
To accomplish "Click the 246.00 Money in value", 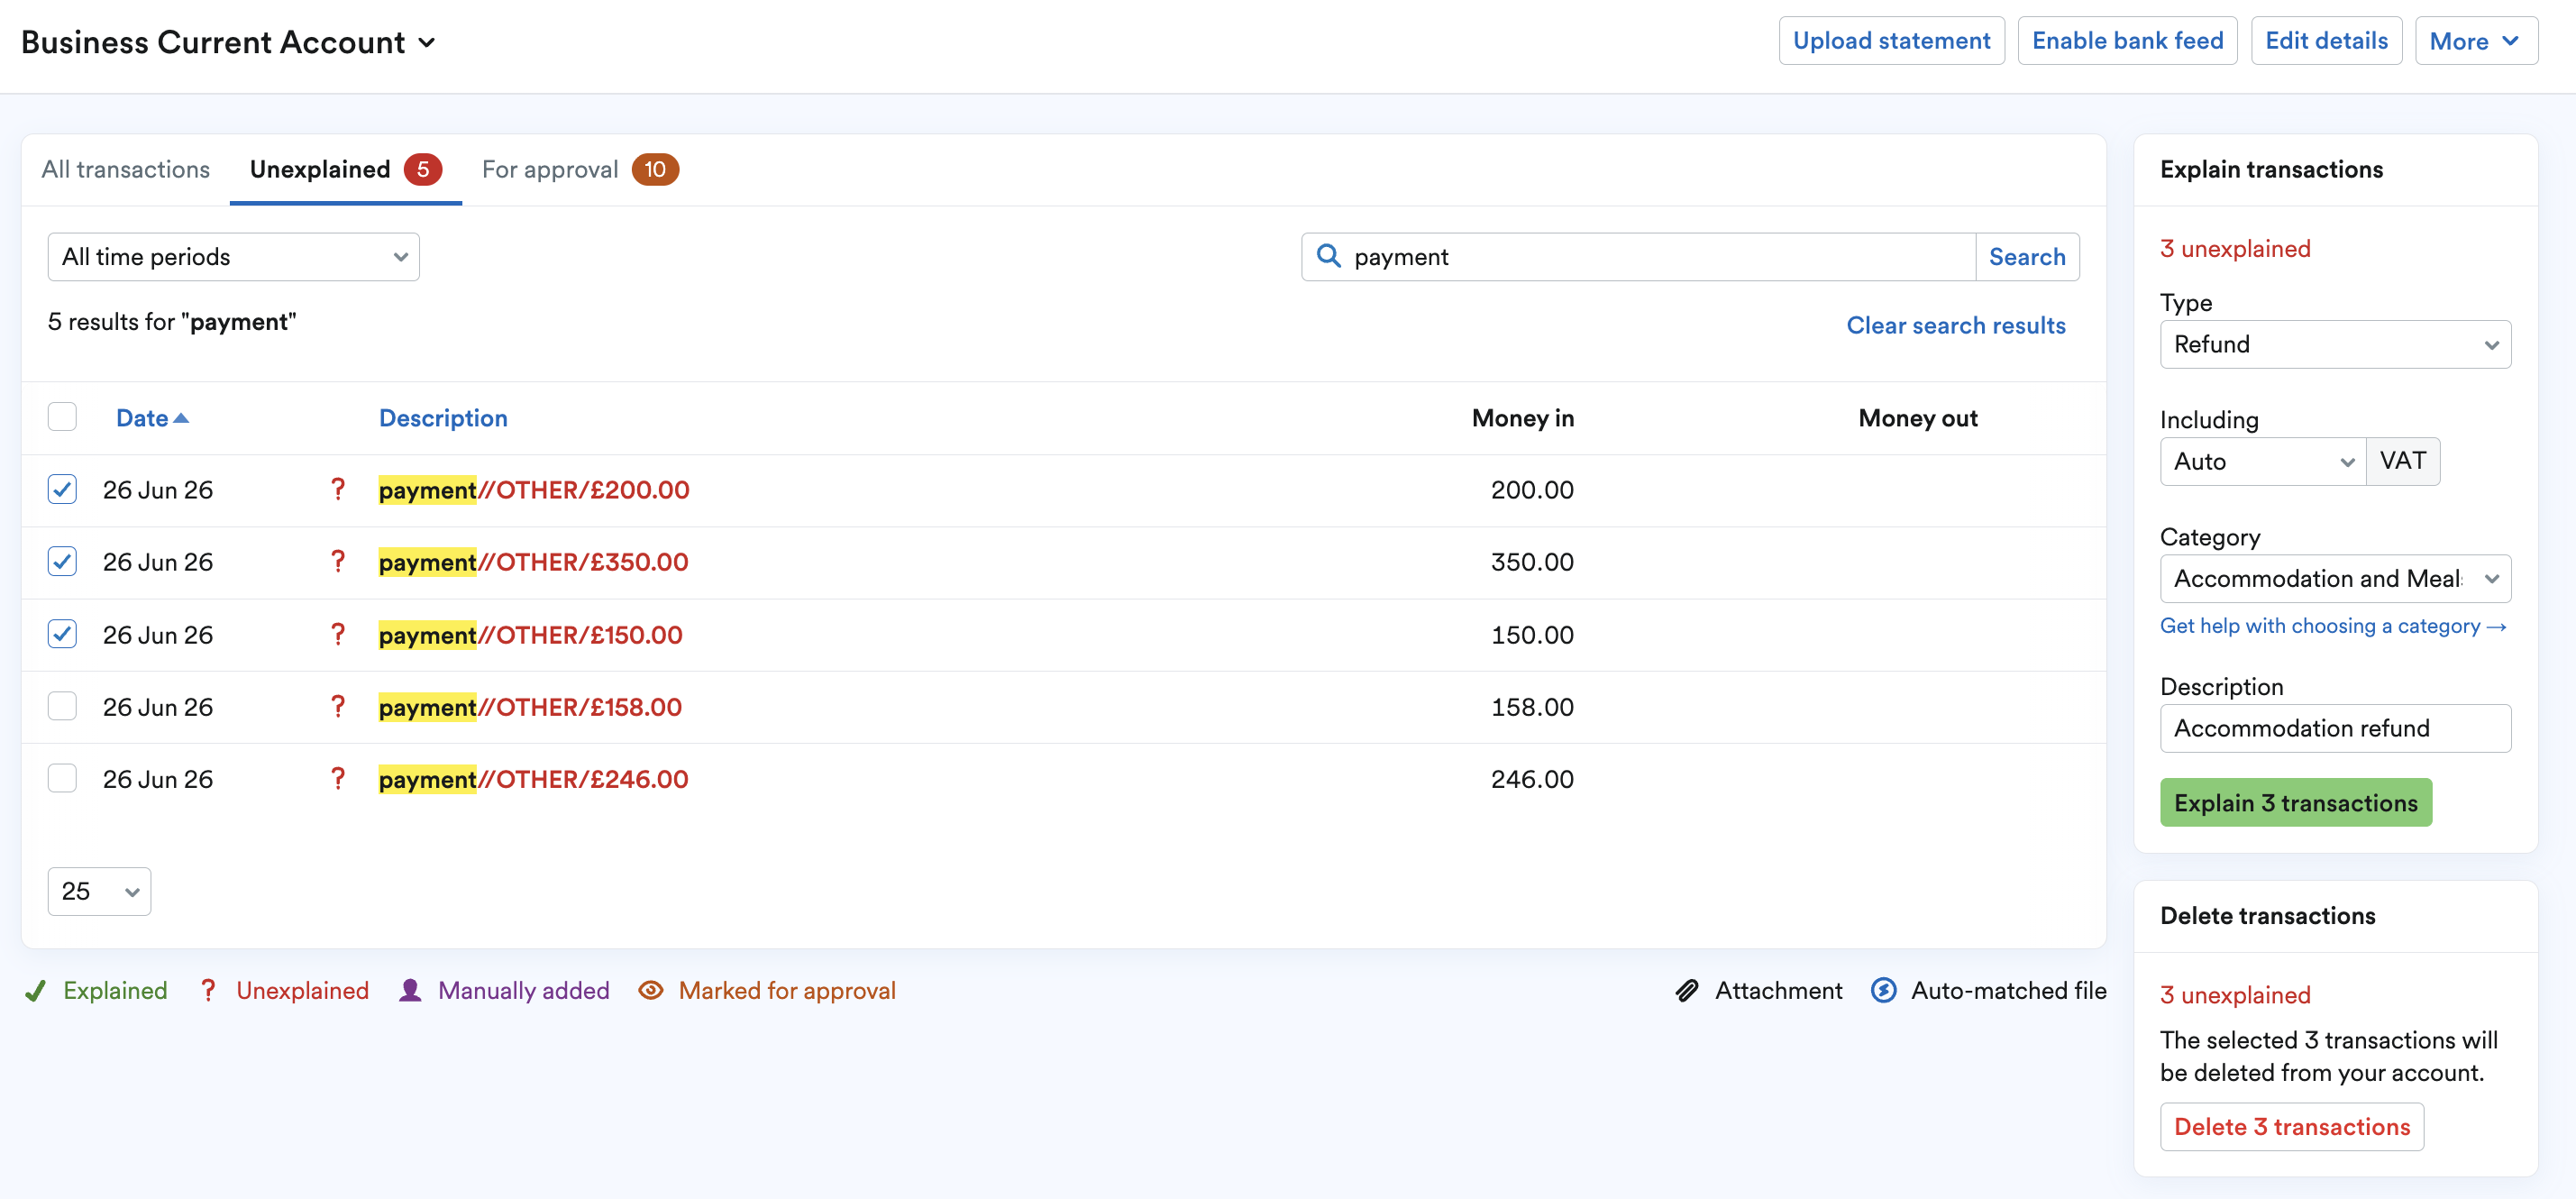I will [x=1531, y=778].
